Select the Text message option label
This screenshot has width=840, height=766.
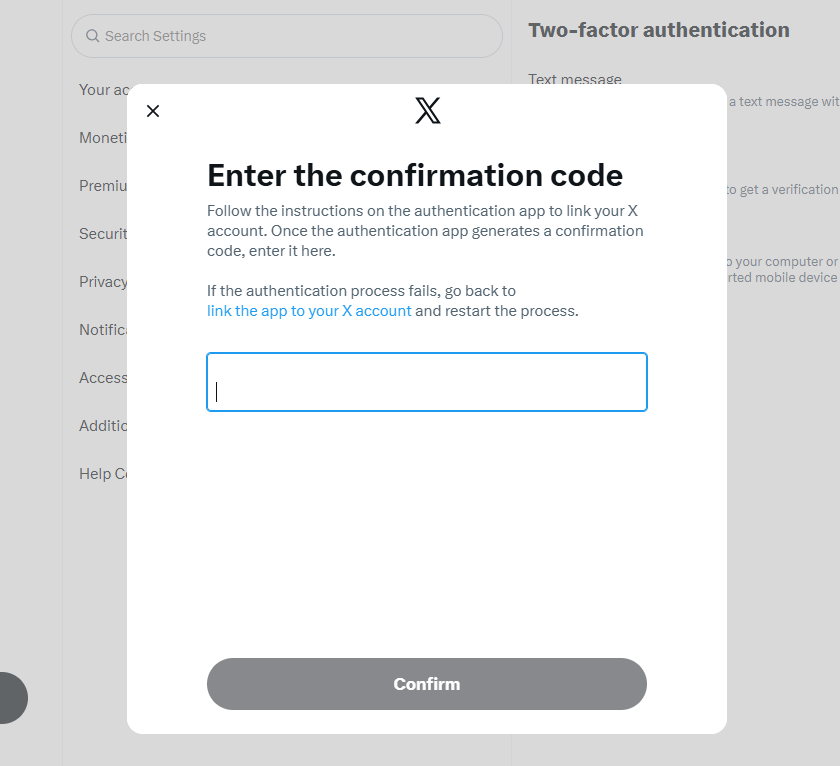pos(575,79)
